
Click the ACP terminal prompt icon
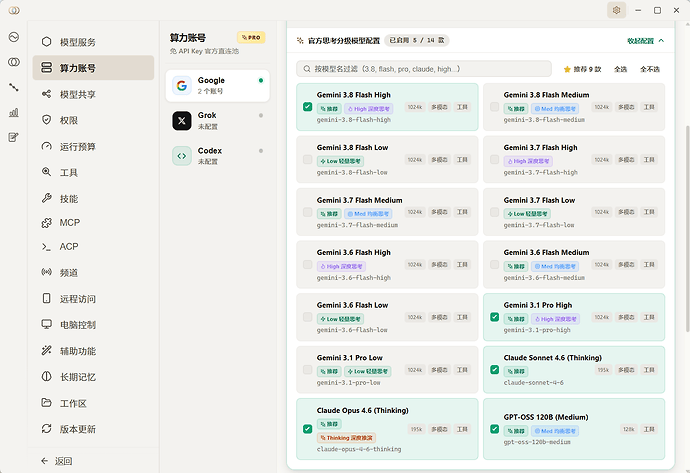click(46, 247)
